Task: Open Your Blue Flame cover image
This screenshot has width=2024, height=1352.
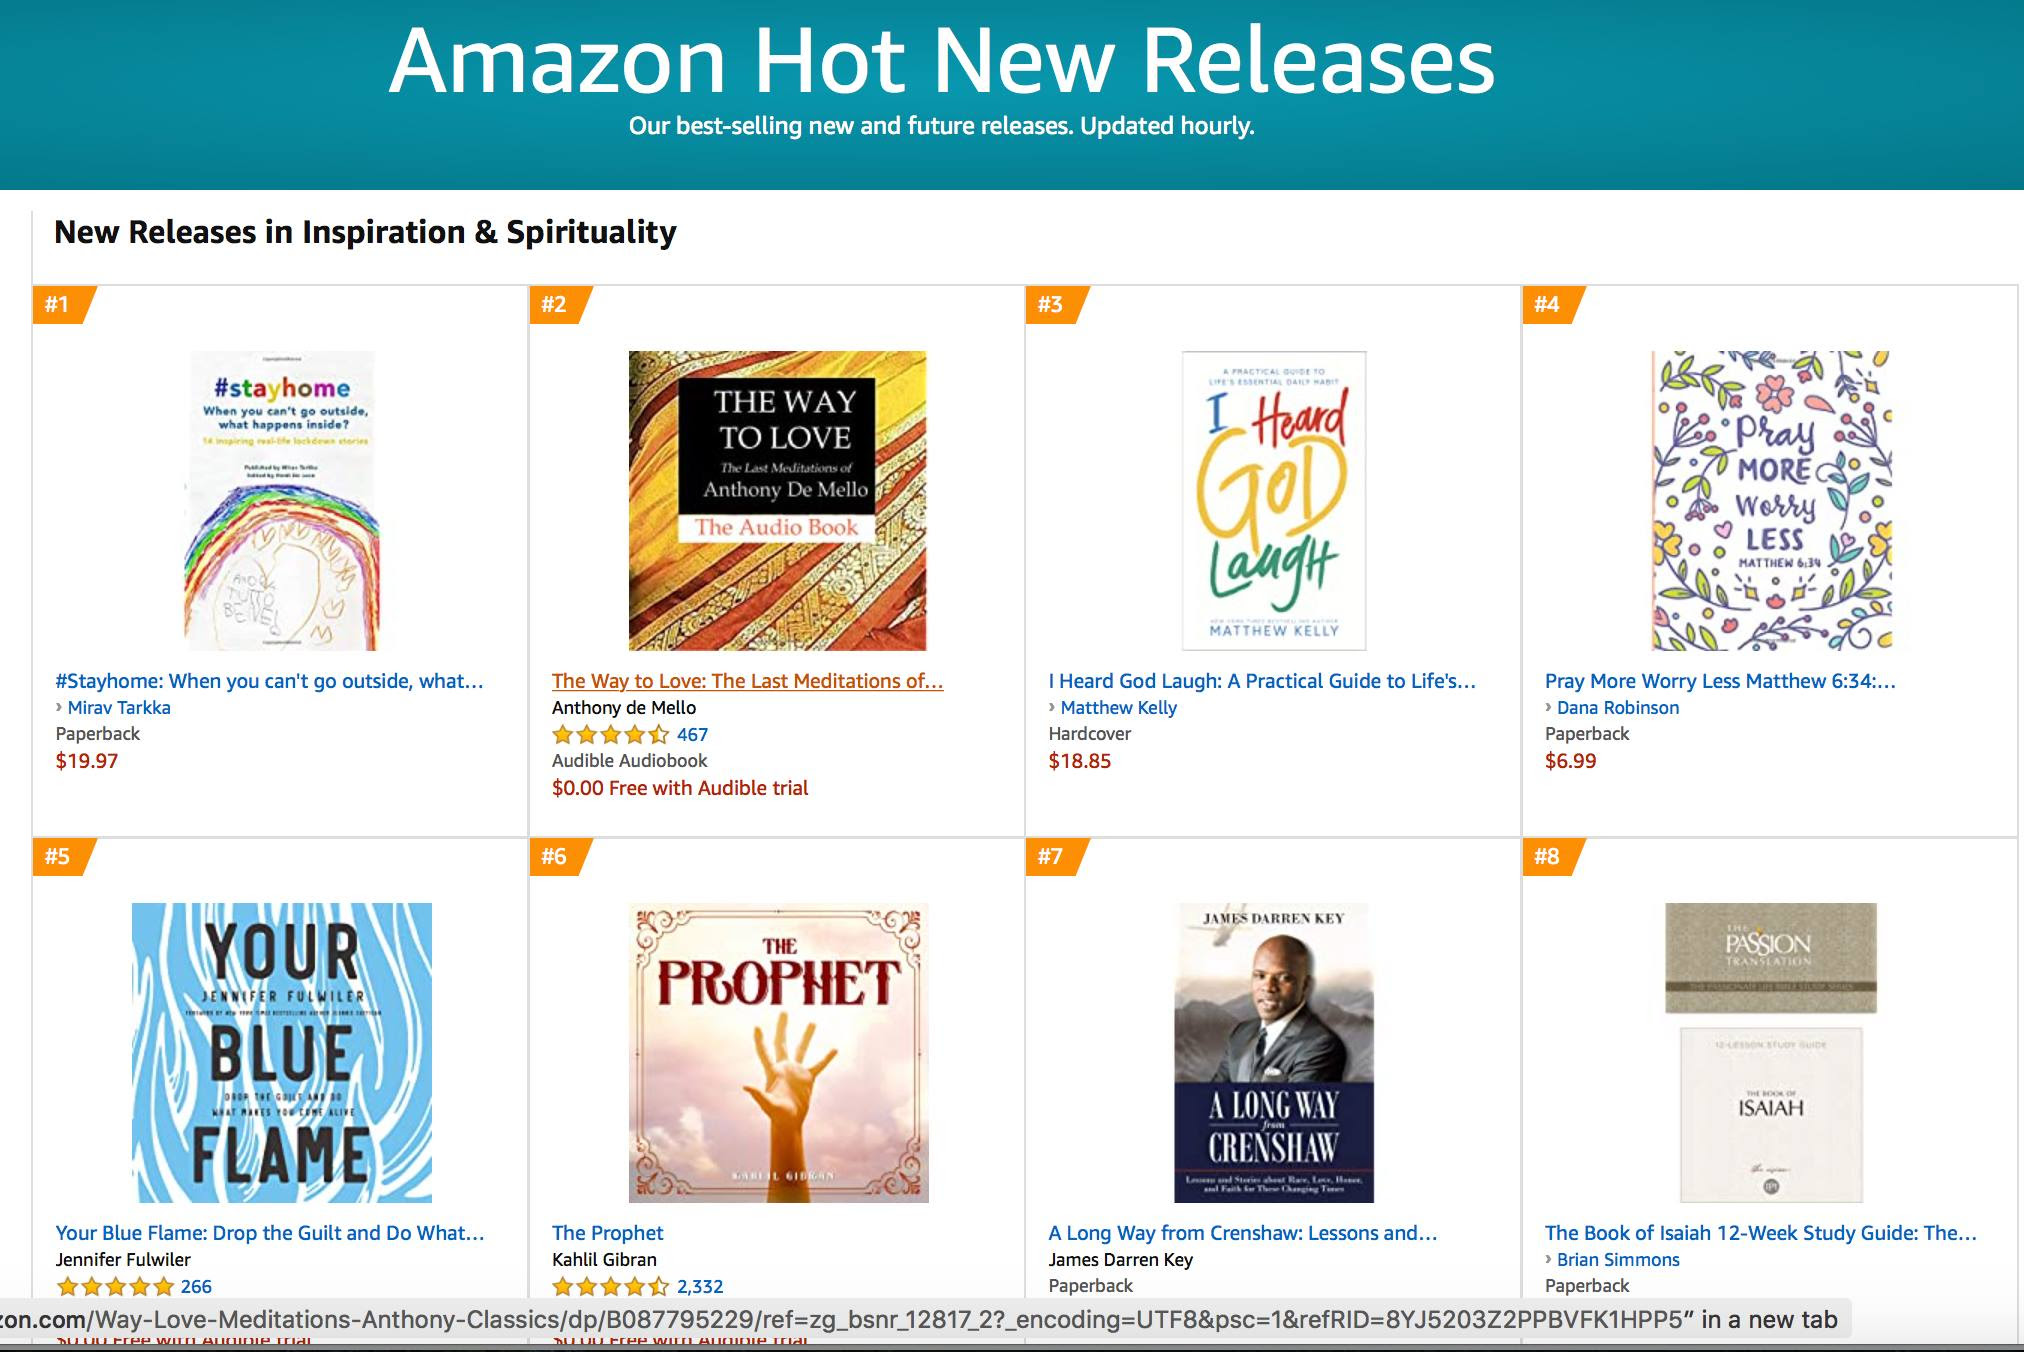Action: click(281, 1052)
